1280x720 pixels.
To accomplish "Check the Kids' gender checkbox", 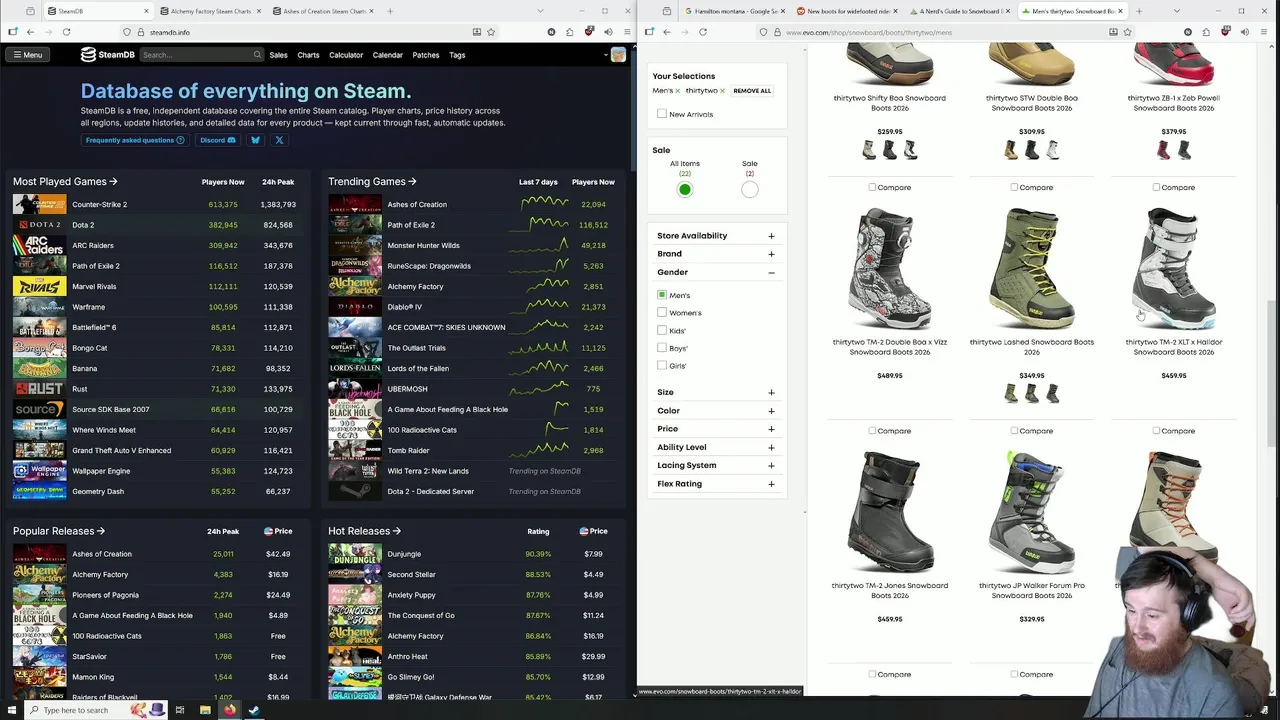I will point(662,330).
